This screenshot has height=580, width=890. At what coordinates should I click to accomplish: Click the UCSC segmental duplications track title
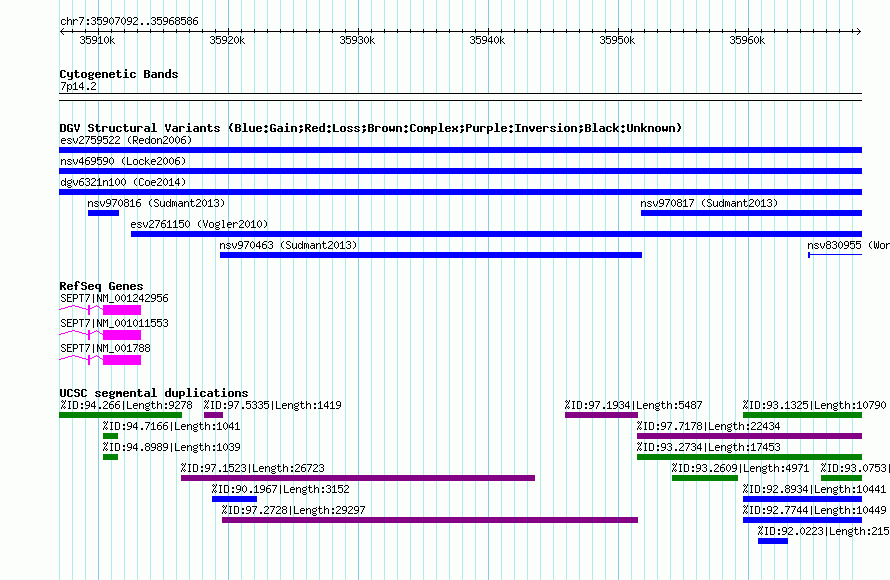154,393
